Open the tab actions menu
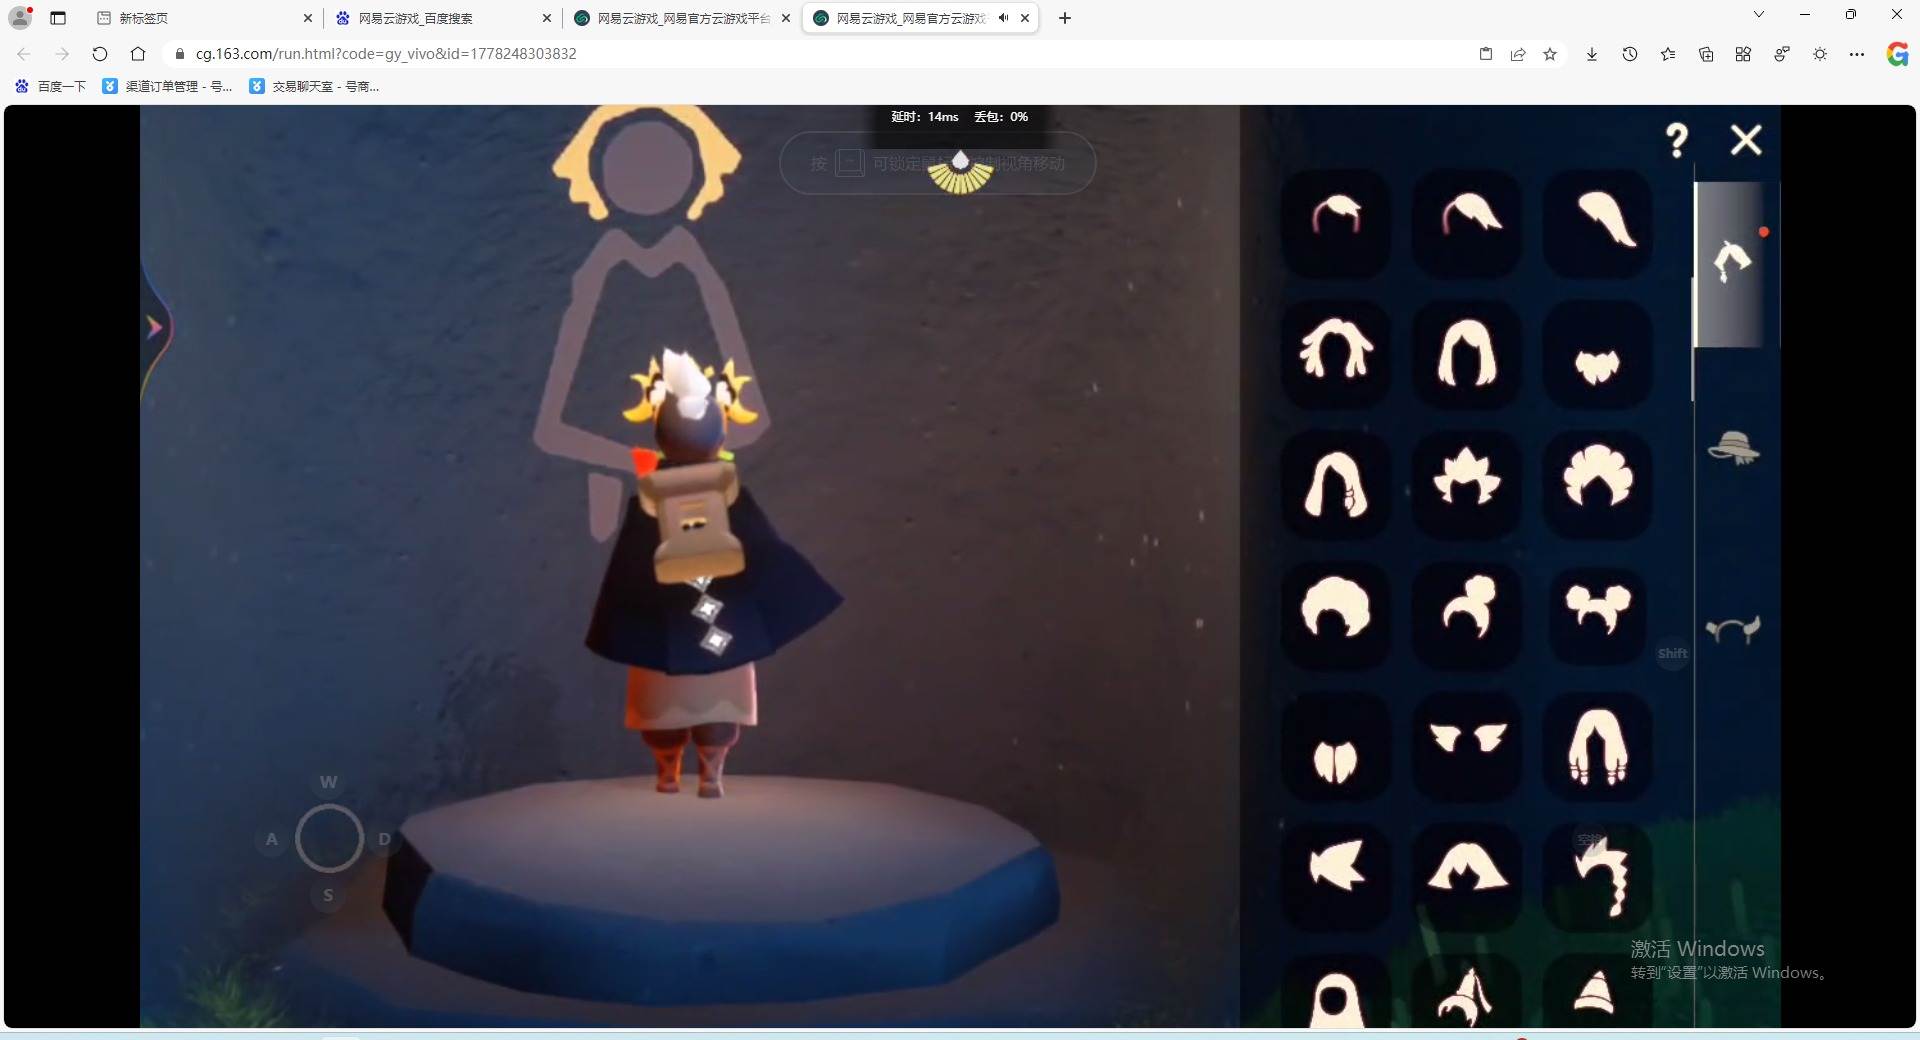This screenshot has width=1920, height=1040. point(58,18)
